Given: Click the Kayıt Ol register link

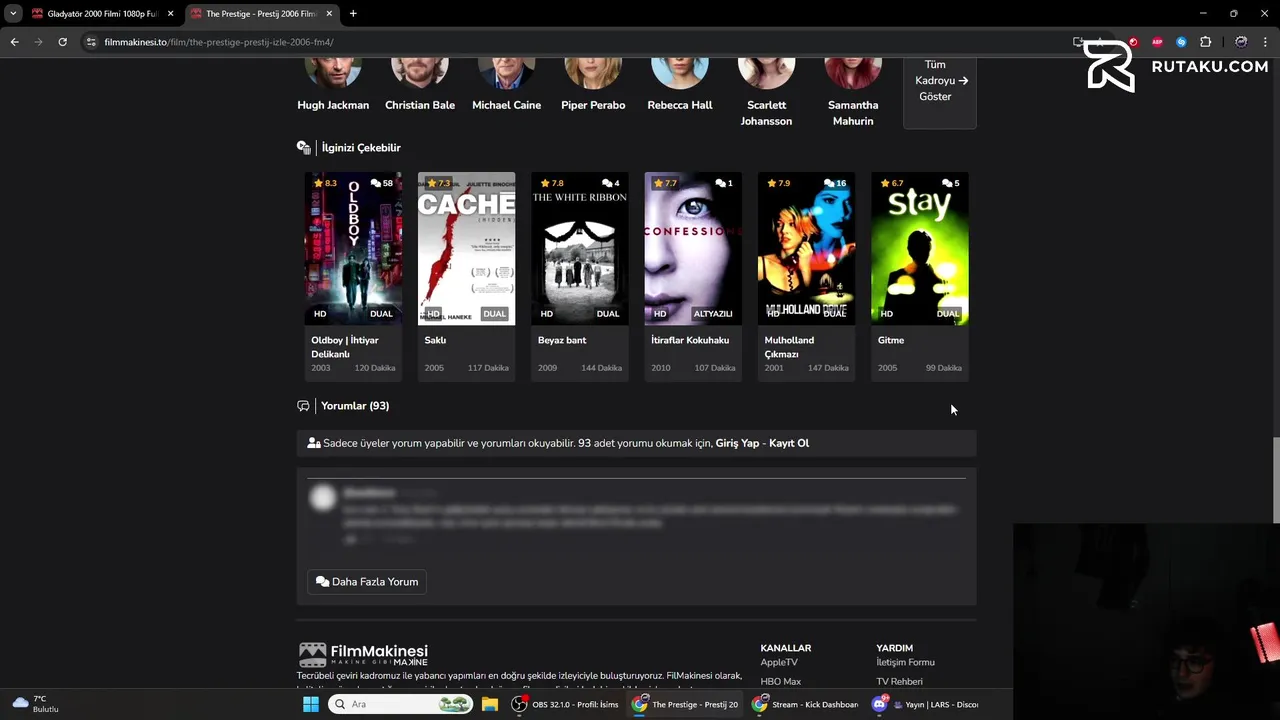Looking at the screenshot, I should 789,443.
